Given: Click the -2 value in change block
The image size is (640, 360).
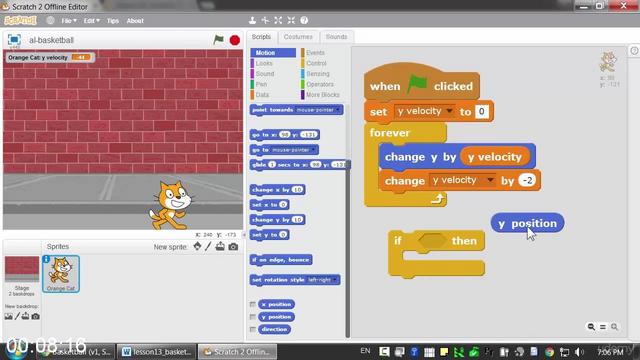Looking at the screenshot, I should [527, 180].
